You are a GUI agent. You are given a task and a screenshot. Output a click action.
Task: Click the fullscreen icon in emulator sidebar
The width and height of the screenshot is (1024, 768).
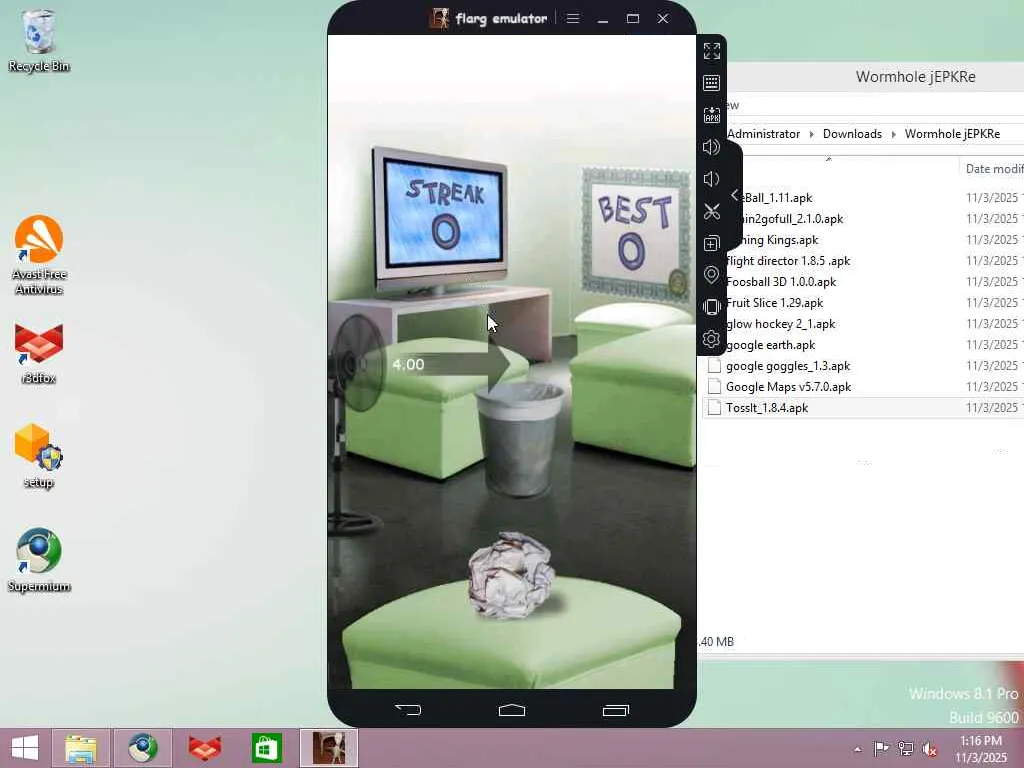point(712,51)
